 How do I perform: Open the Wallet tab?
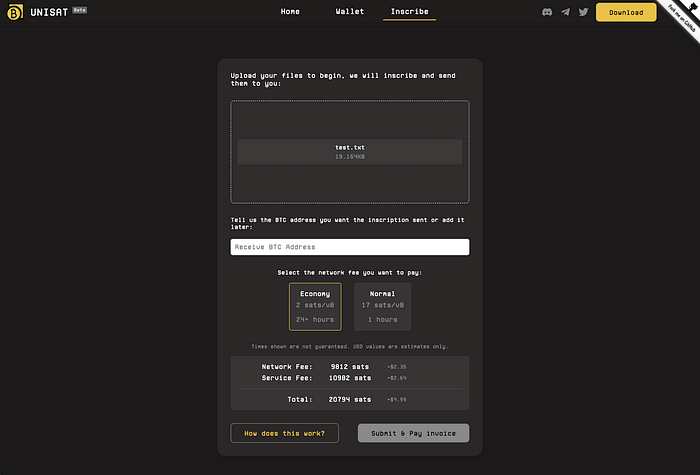pyautogui.click(x=349, y=12)
